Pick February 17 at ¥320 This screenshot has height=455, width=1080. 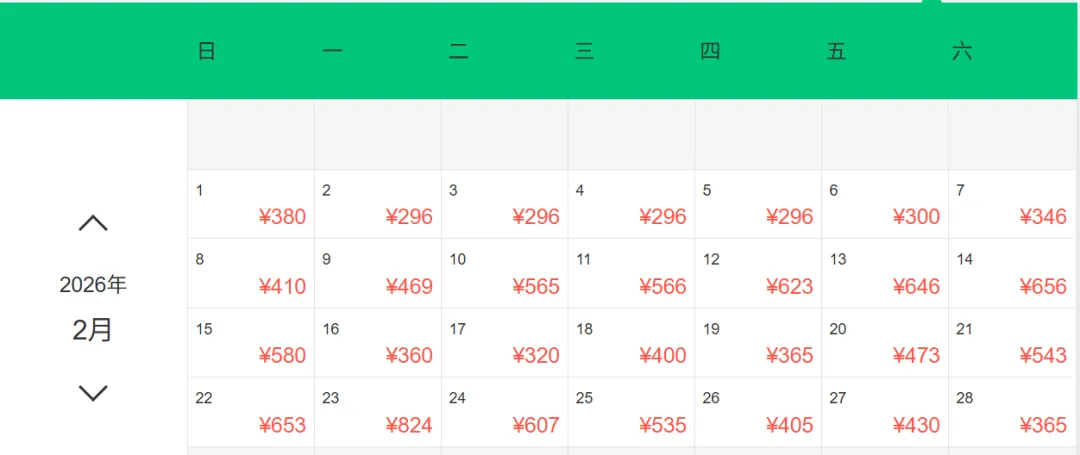(x=505, y=342)
